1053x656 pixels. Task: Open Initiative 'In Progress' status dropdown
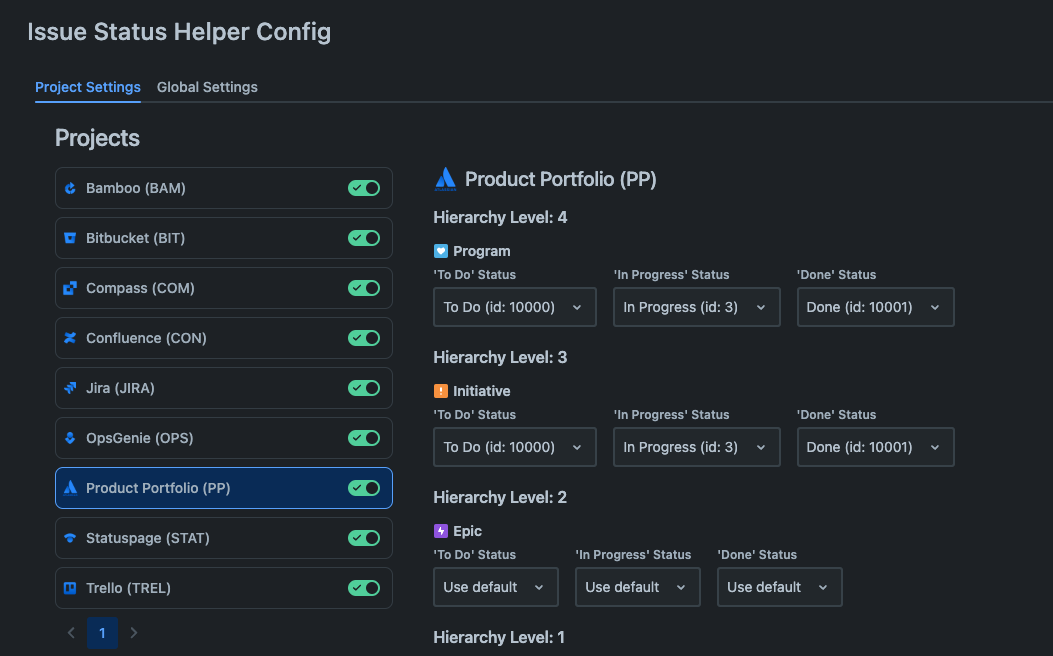coord(696,447)
